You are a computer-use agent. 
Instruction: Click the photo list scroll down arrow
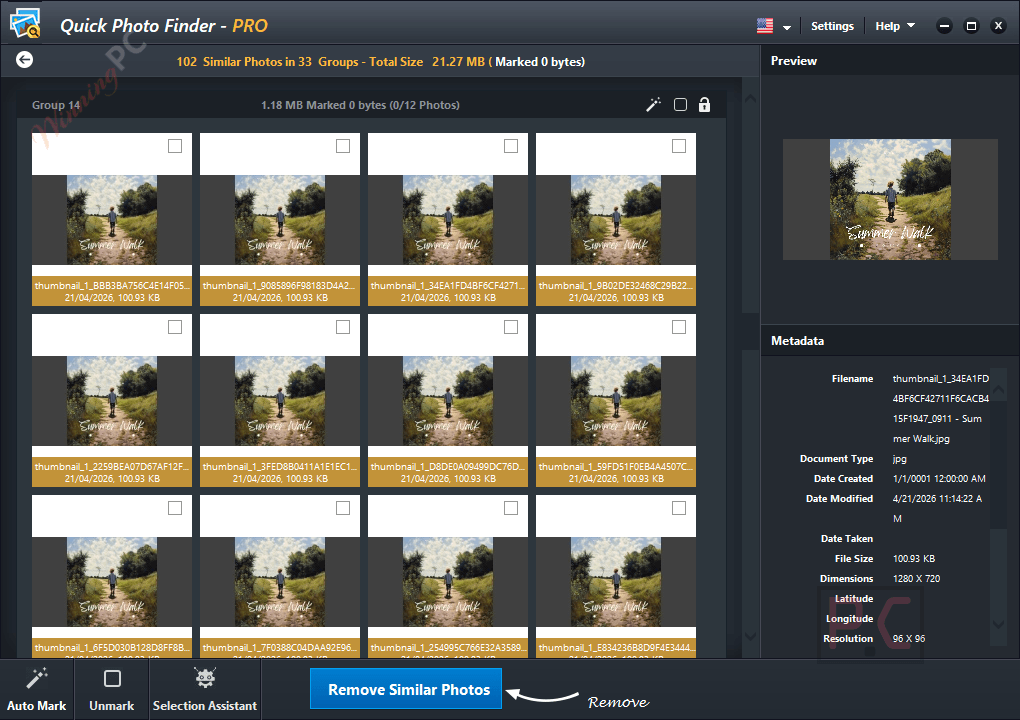[x=750, y=635]
